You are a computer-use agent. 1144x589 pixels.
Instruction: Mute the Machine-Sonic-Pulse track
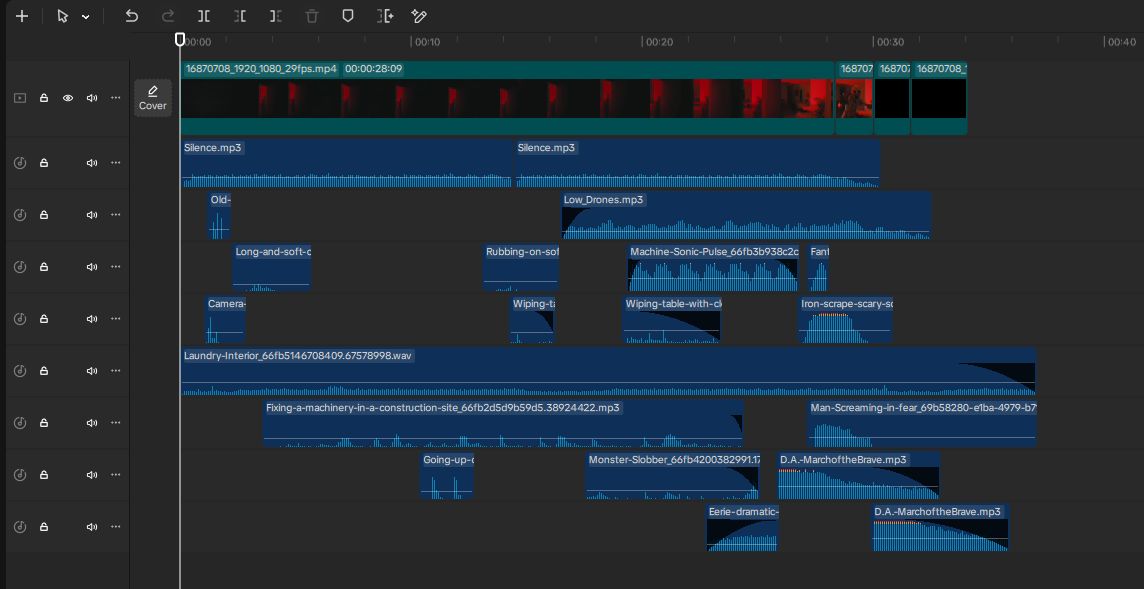tap(92, 266)
